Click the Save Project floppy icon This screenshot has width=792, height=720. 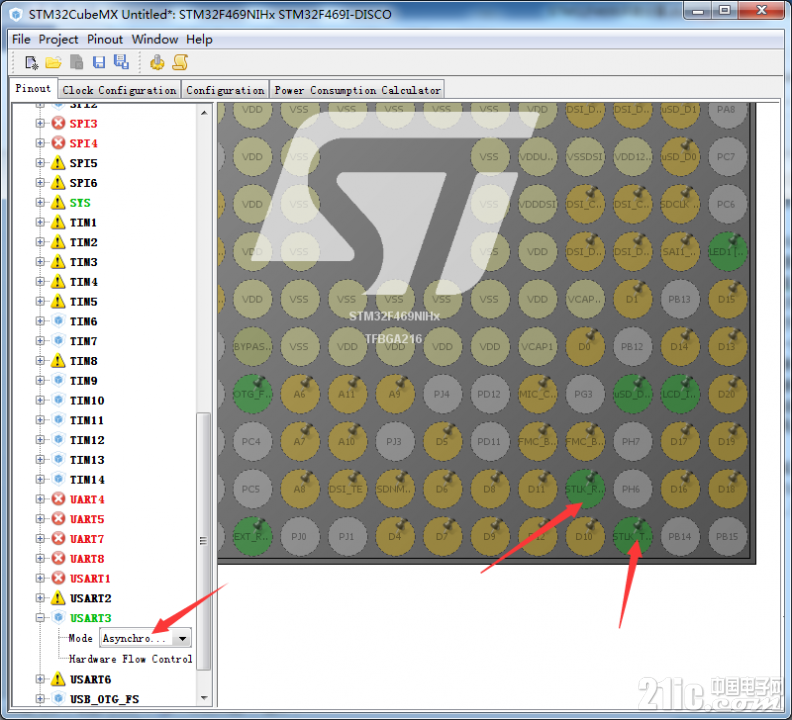pyautogui.click(x=98, y=62)
